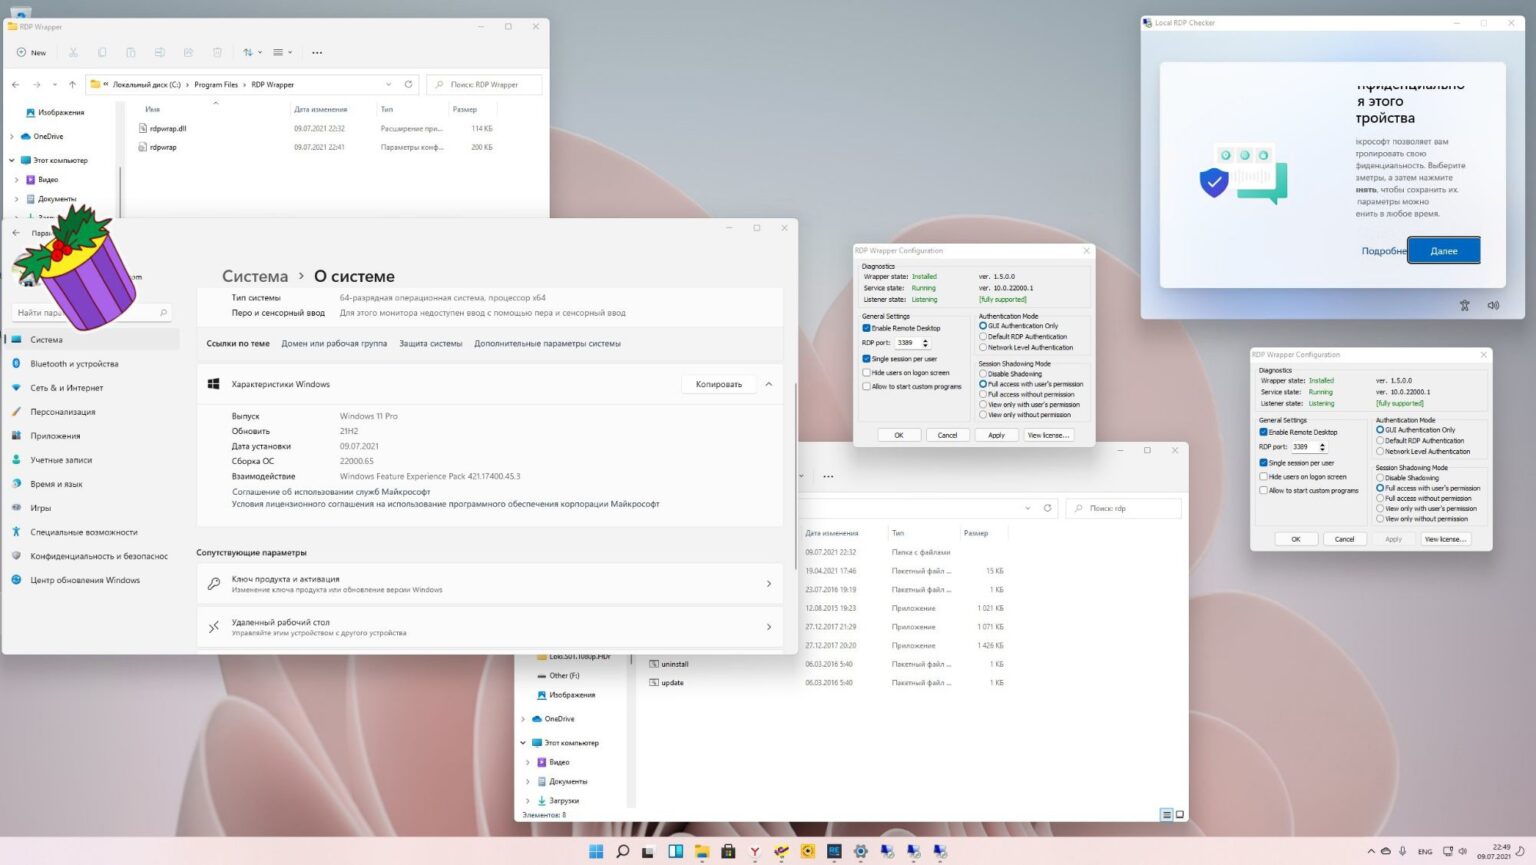The image size is (1536, 865).
Task: Click the accessibility icon in Local RDP Checker
Action: 1464,306
